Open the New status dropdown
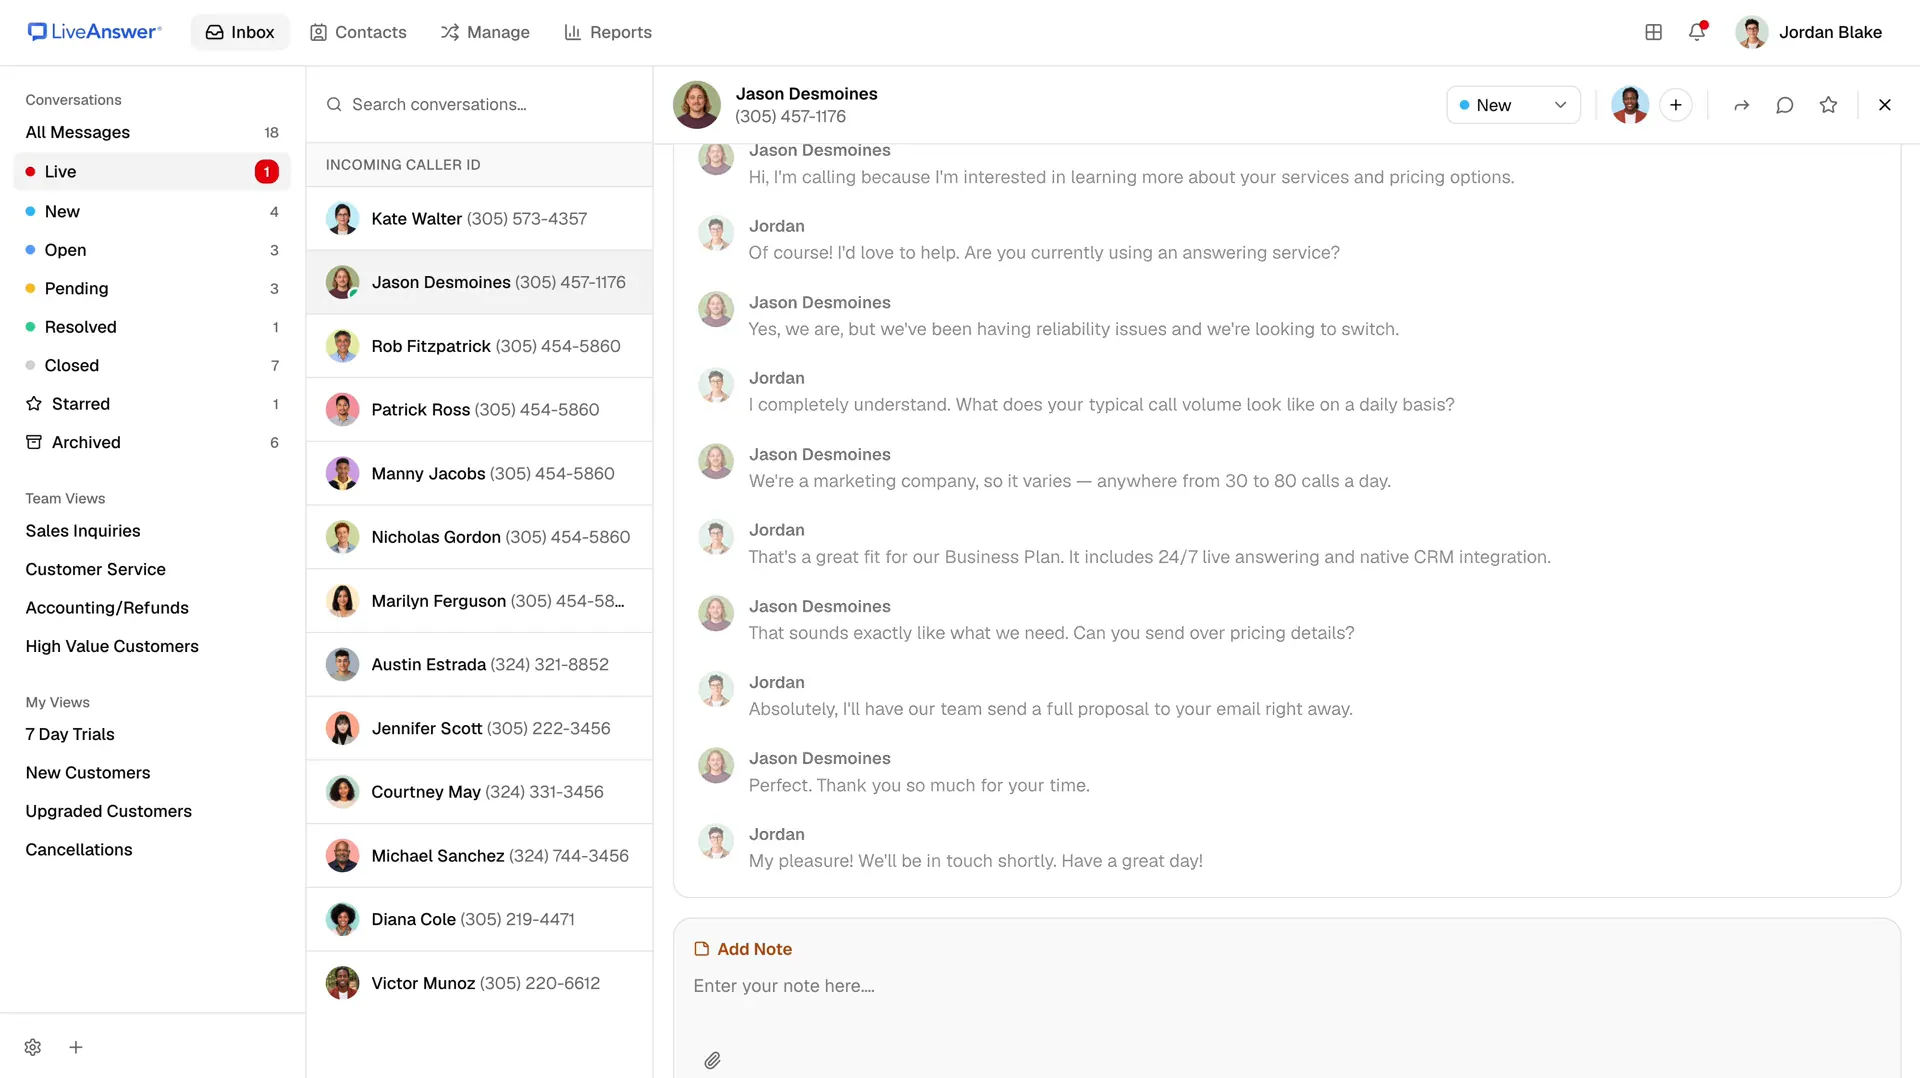Viewport: 1920px width, 1078px height. coord(1513,105)
